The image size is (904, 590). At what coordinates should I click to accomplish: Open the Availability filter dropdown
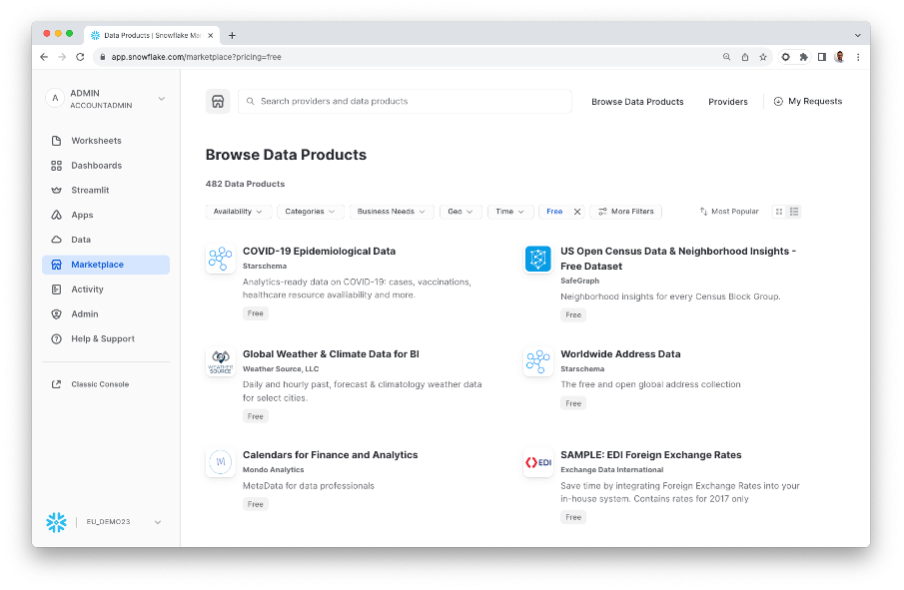pyautogui.click(x=238, y=211)
